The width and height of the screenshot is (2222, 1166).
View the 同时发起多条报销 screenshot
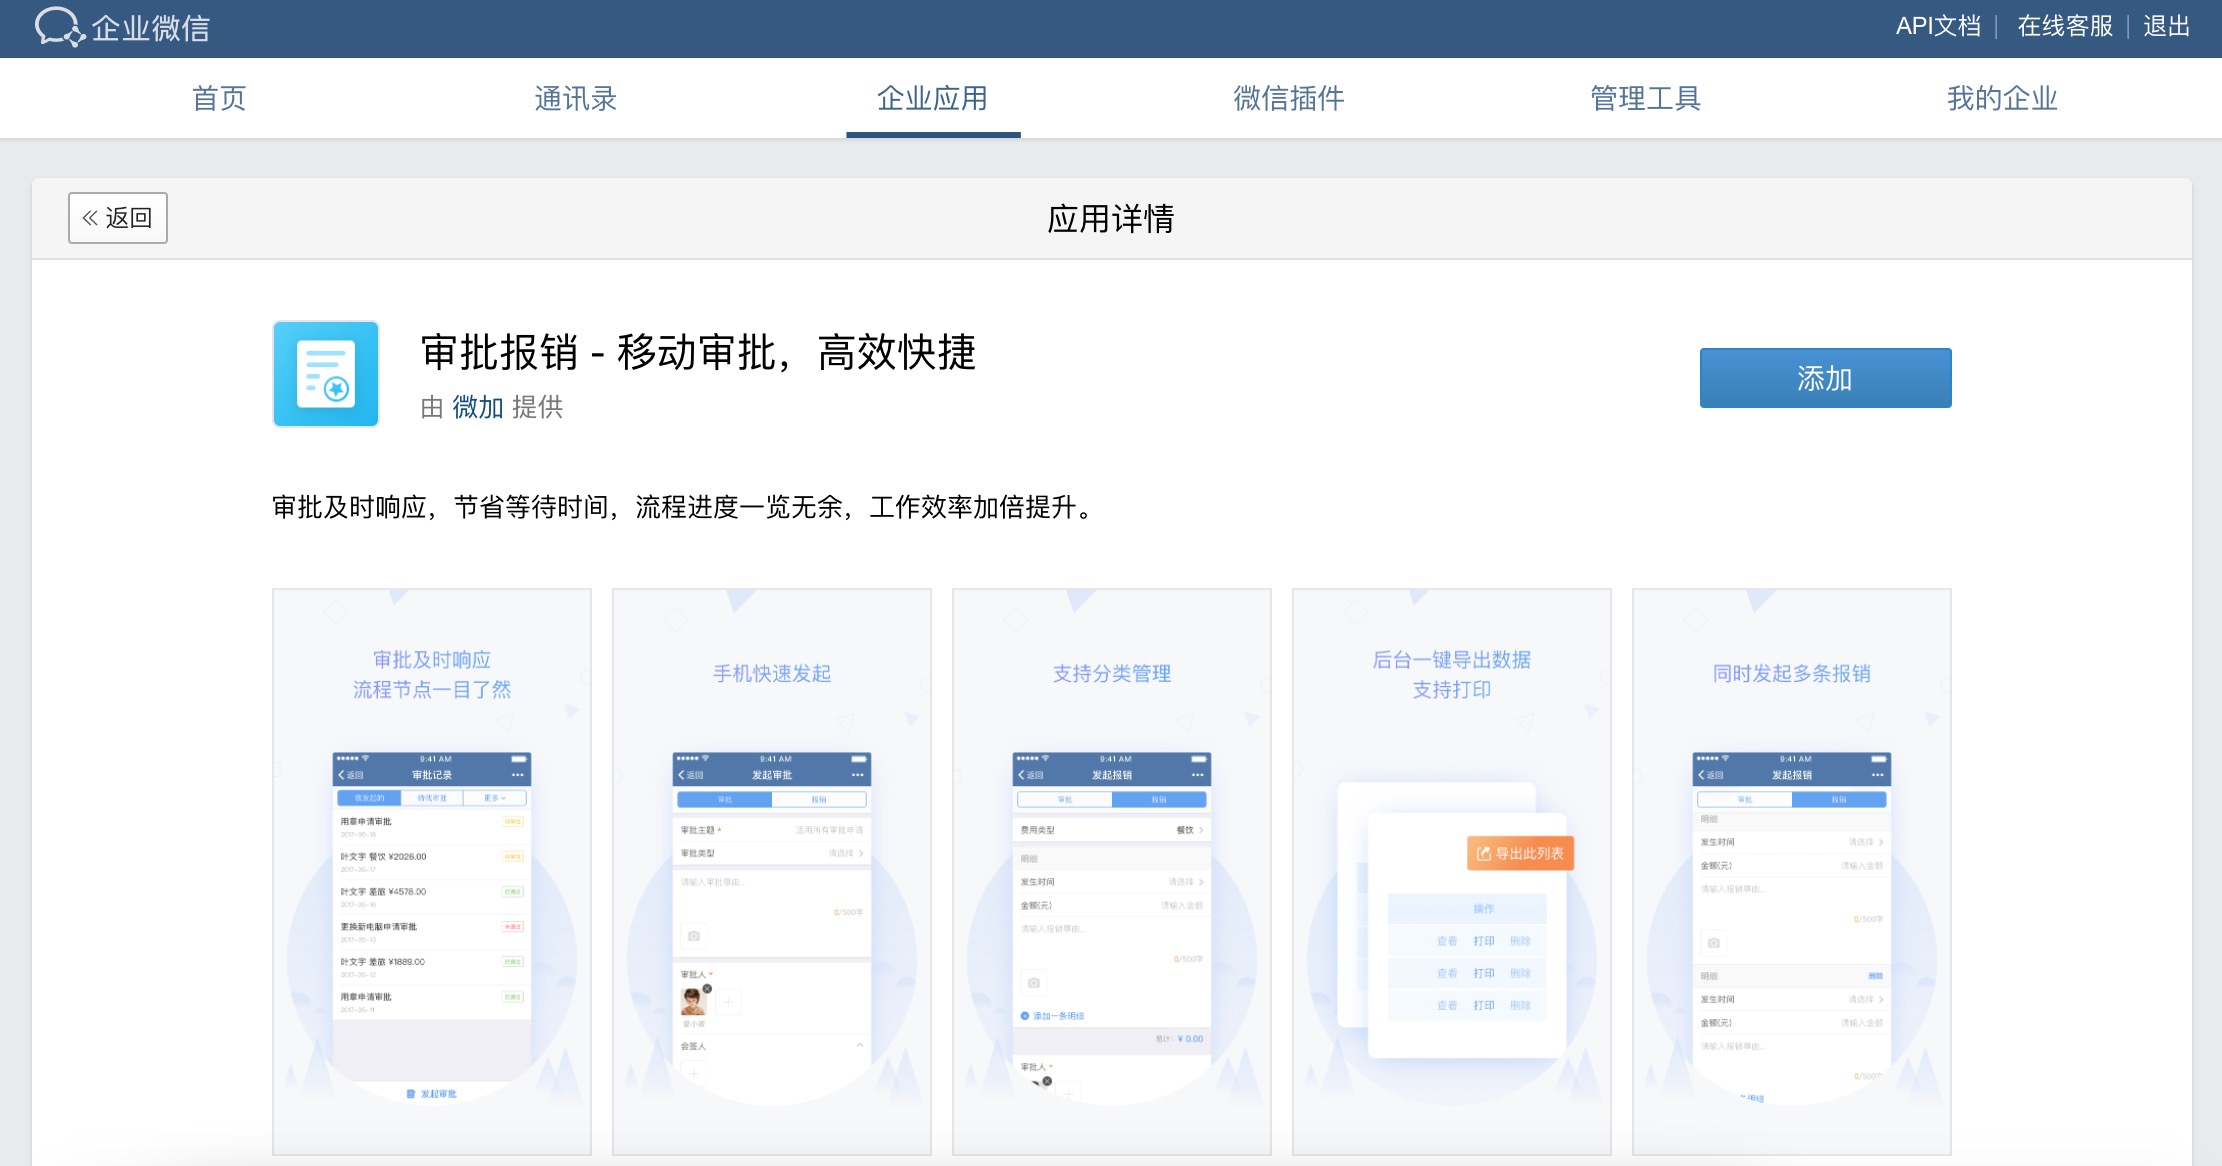(x=1792, y=872)
